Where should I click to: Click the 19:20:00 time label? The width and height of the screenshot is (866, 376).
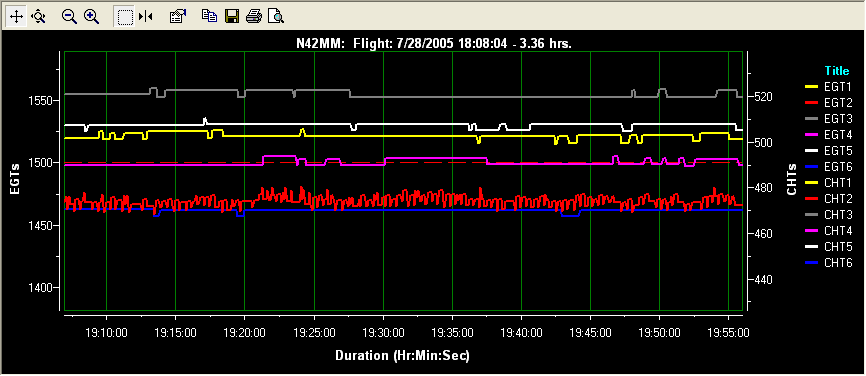[x=245, y=333]
